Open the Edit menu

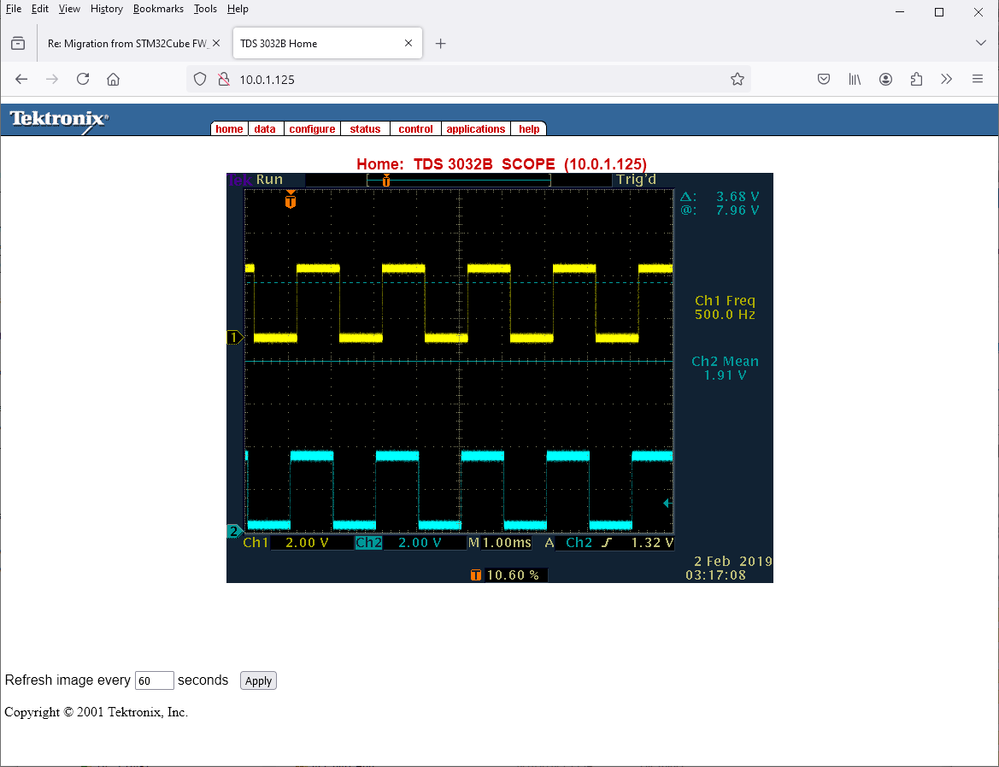[40, 9]
